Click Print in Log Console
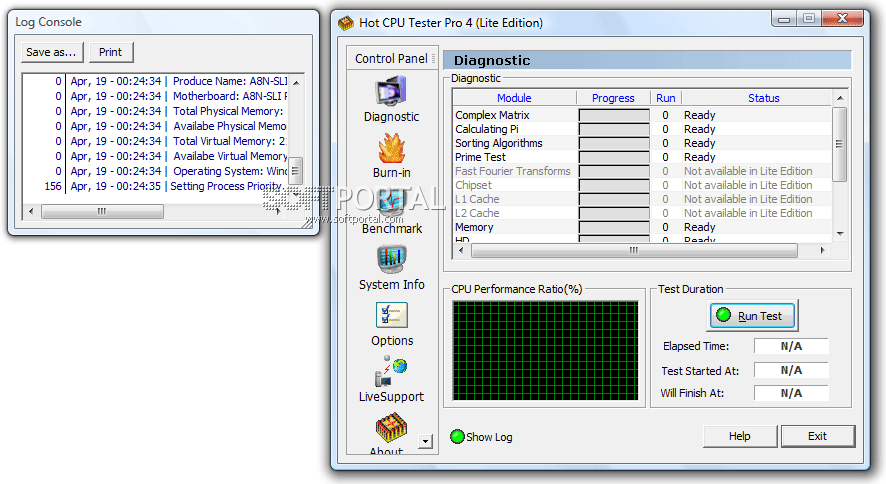The image size is (886, 484). 111,52
